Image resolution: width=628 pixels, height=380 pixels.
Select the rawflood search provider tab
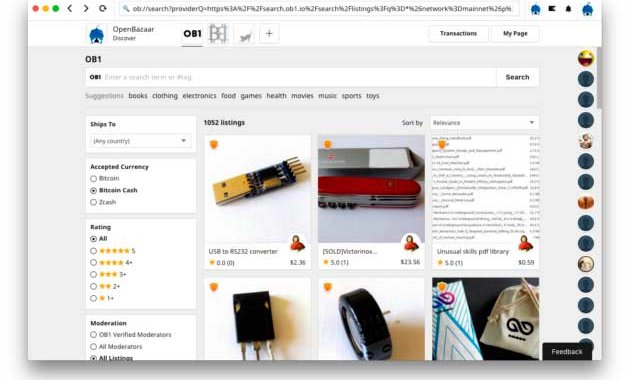pos(245,34)
